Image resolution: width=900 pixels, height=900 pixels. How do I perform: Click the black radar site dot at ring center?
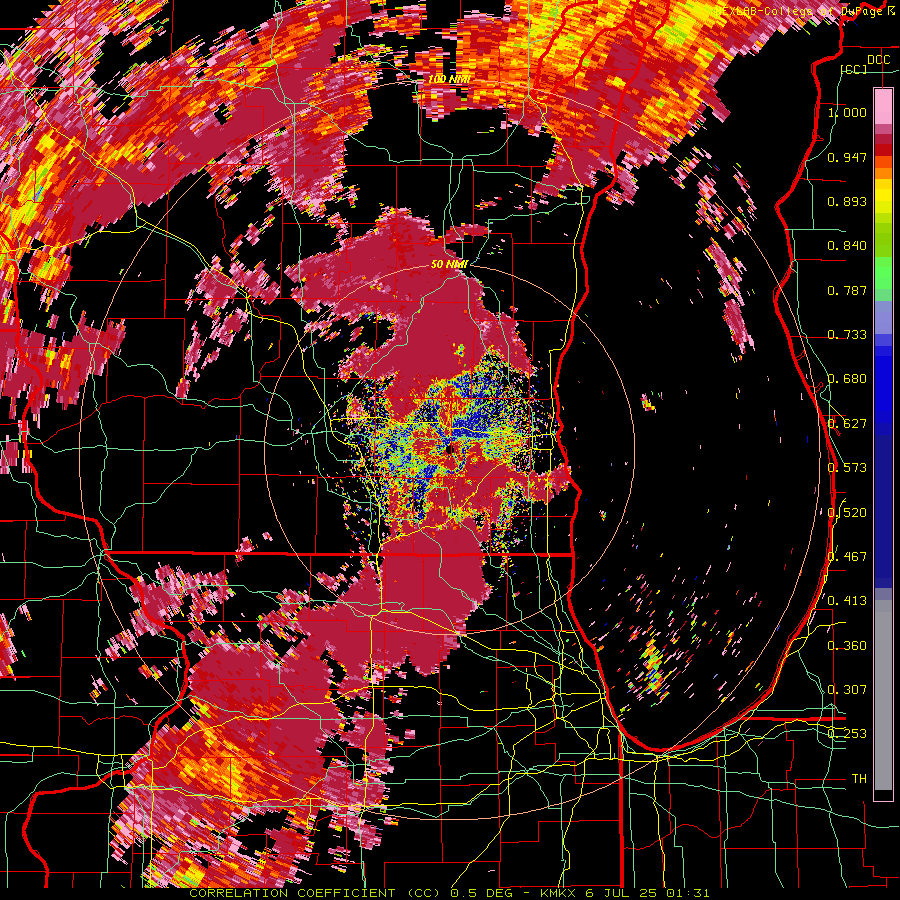[450, 449]
